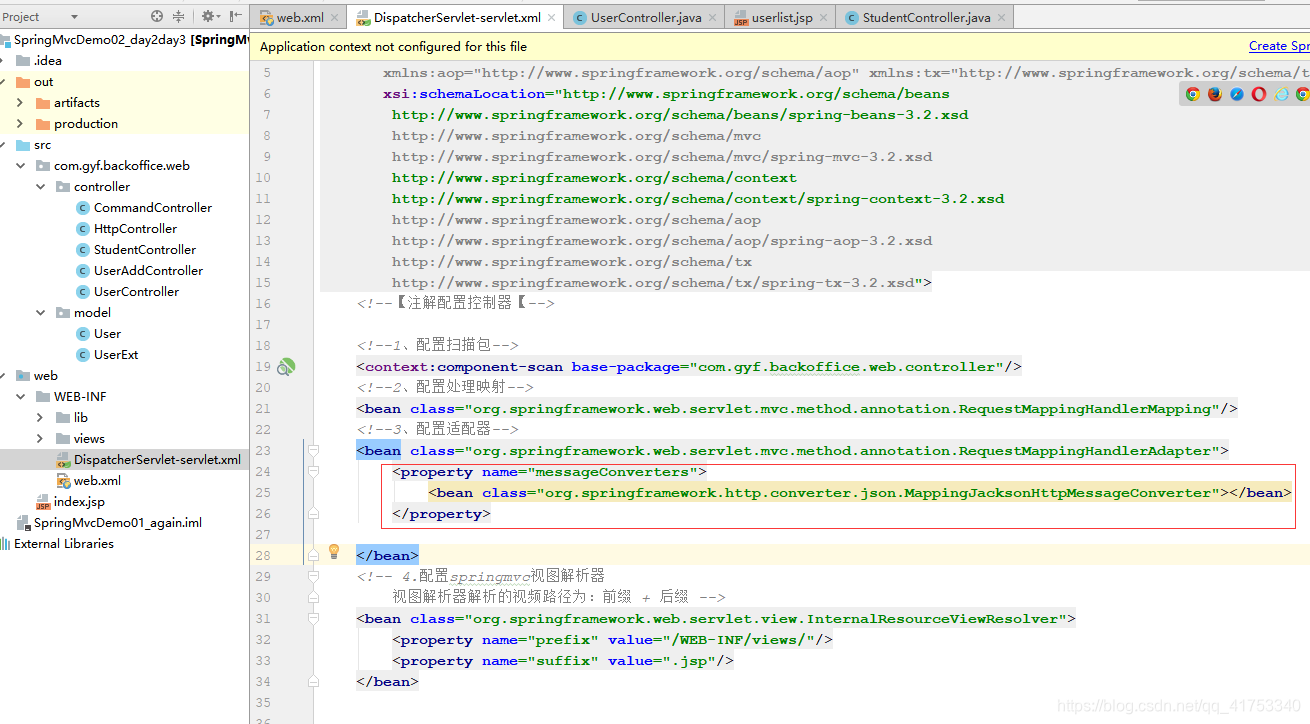Fold the property tag on line 24
The image size is (1310, 724).
pyautogui.click(x=313, y=472)
